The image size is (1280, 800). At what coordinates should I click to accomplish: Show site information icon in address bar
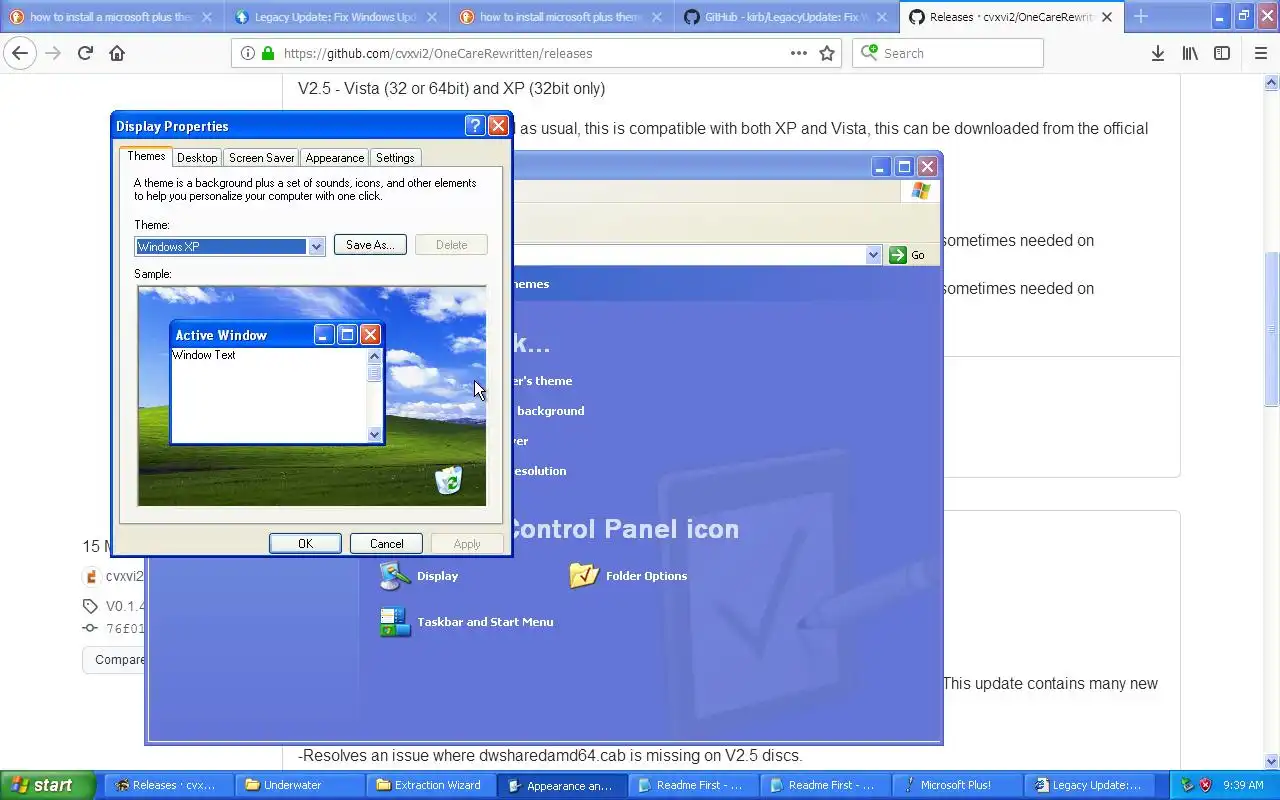(x=248, y=54)
